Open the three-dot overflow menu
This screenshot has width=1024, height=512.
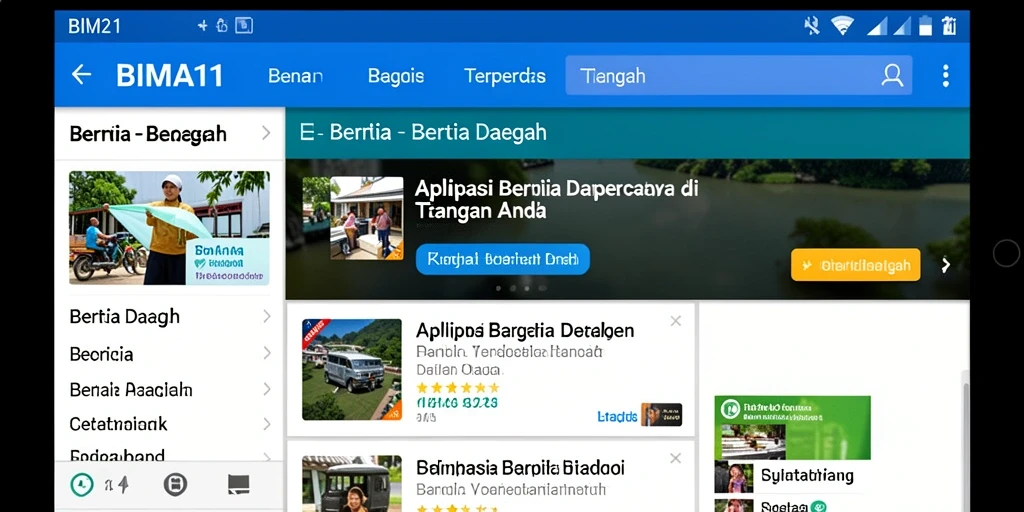(x=945, y=76)
